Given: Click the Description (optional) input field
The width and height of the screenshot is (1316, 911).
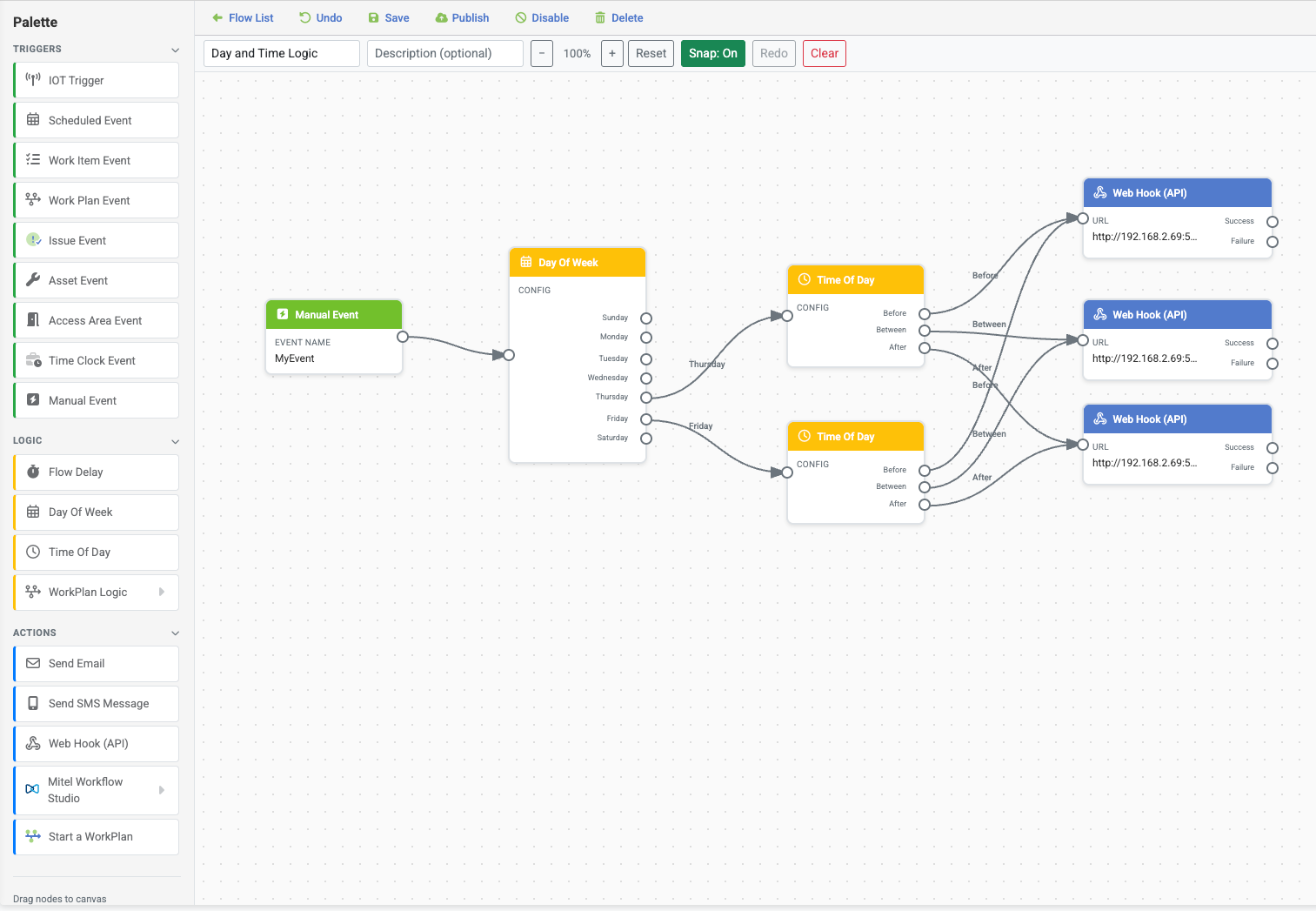Looking at the screenshot, I should 445,53.
